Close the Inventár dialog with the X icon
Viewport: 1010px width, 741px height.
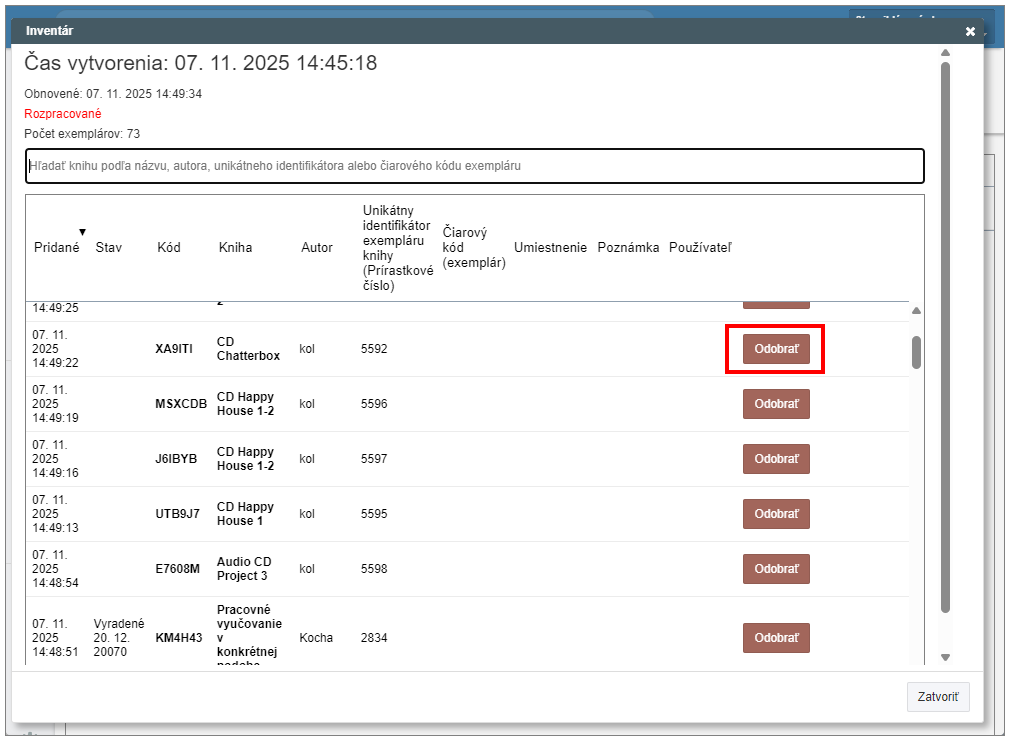point(970,32)
